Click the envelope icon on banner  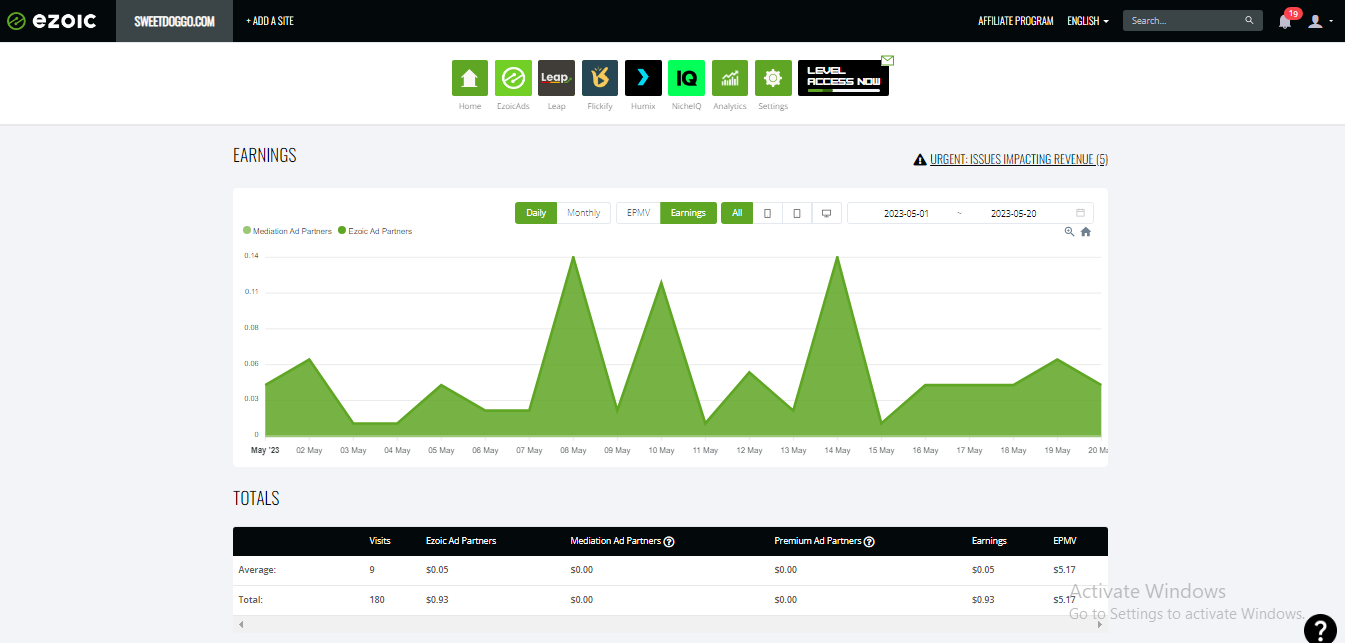(887, 61)
